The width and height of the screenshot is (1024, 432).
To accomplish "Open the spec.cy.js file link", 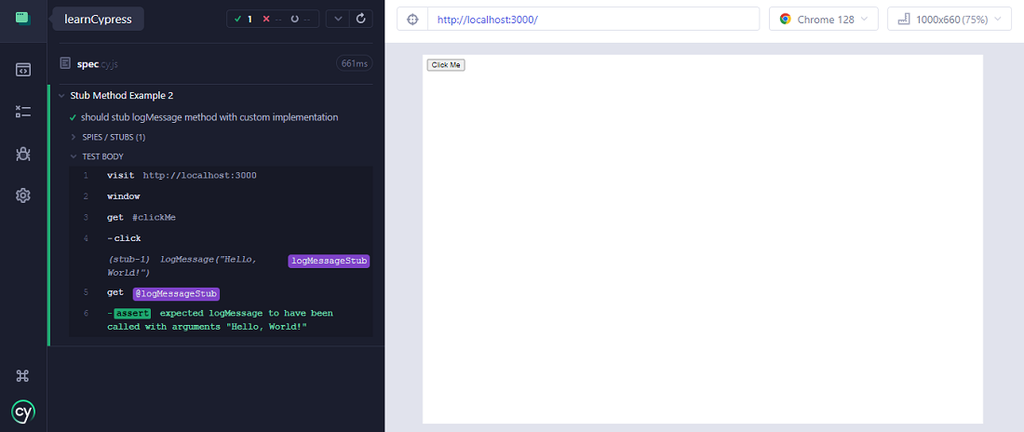I will coord(97,64).
